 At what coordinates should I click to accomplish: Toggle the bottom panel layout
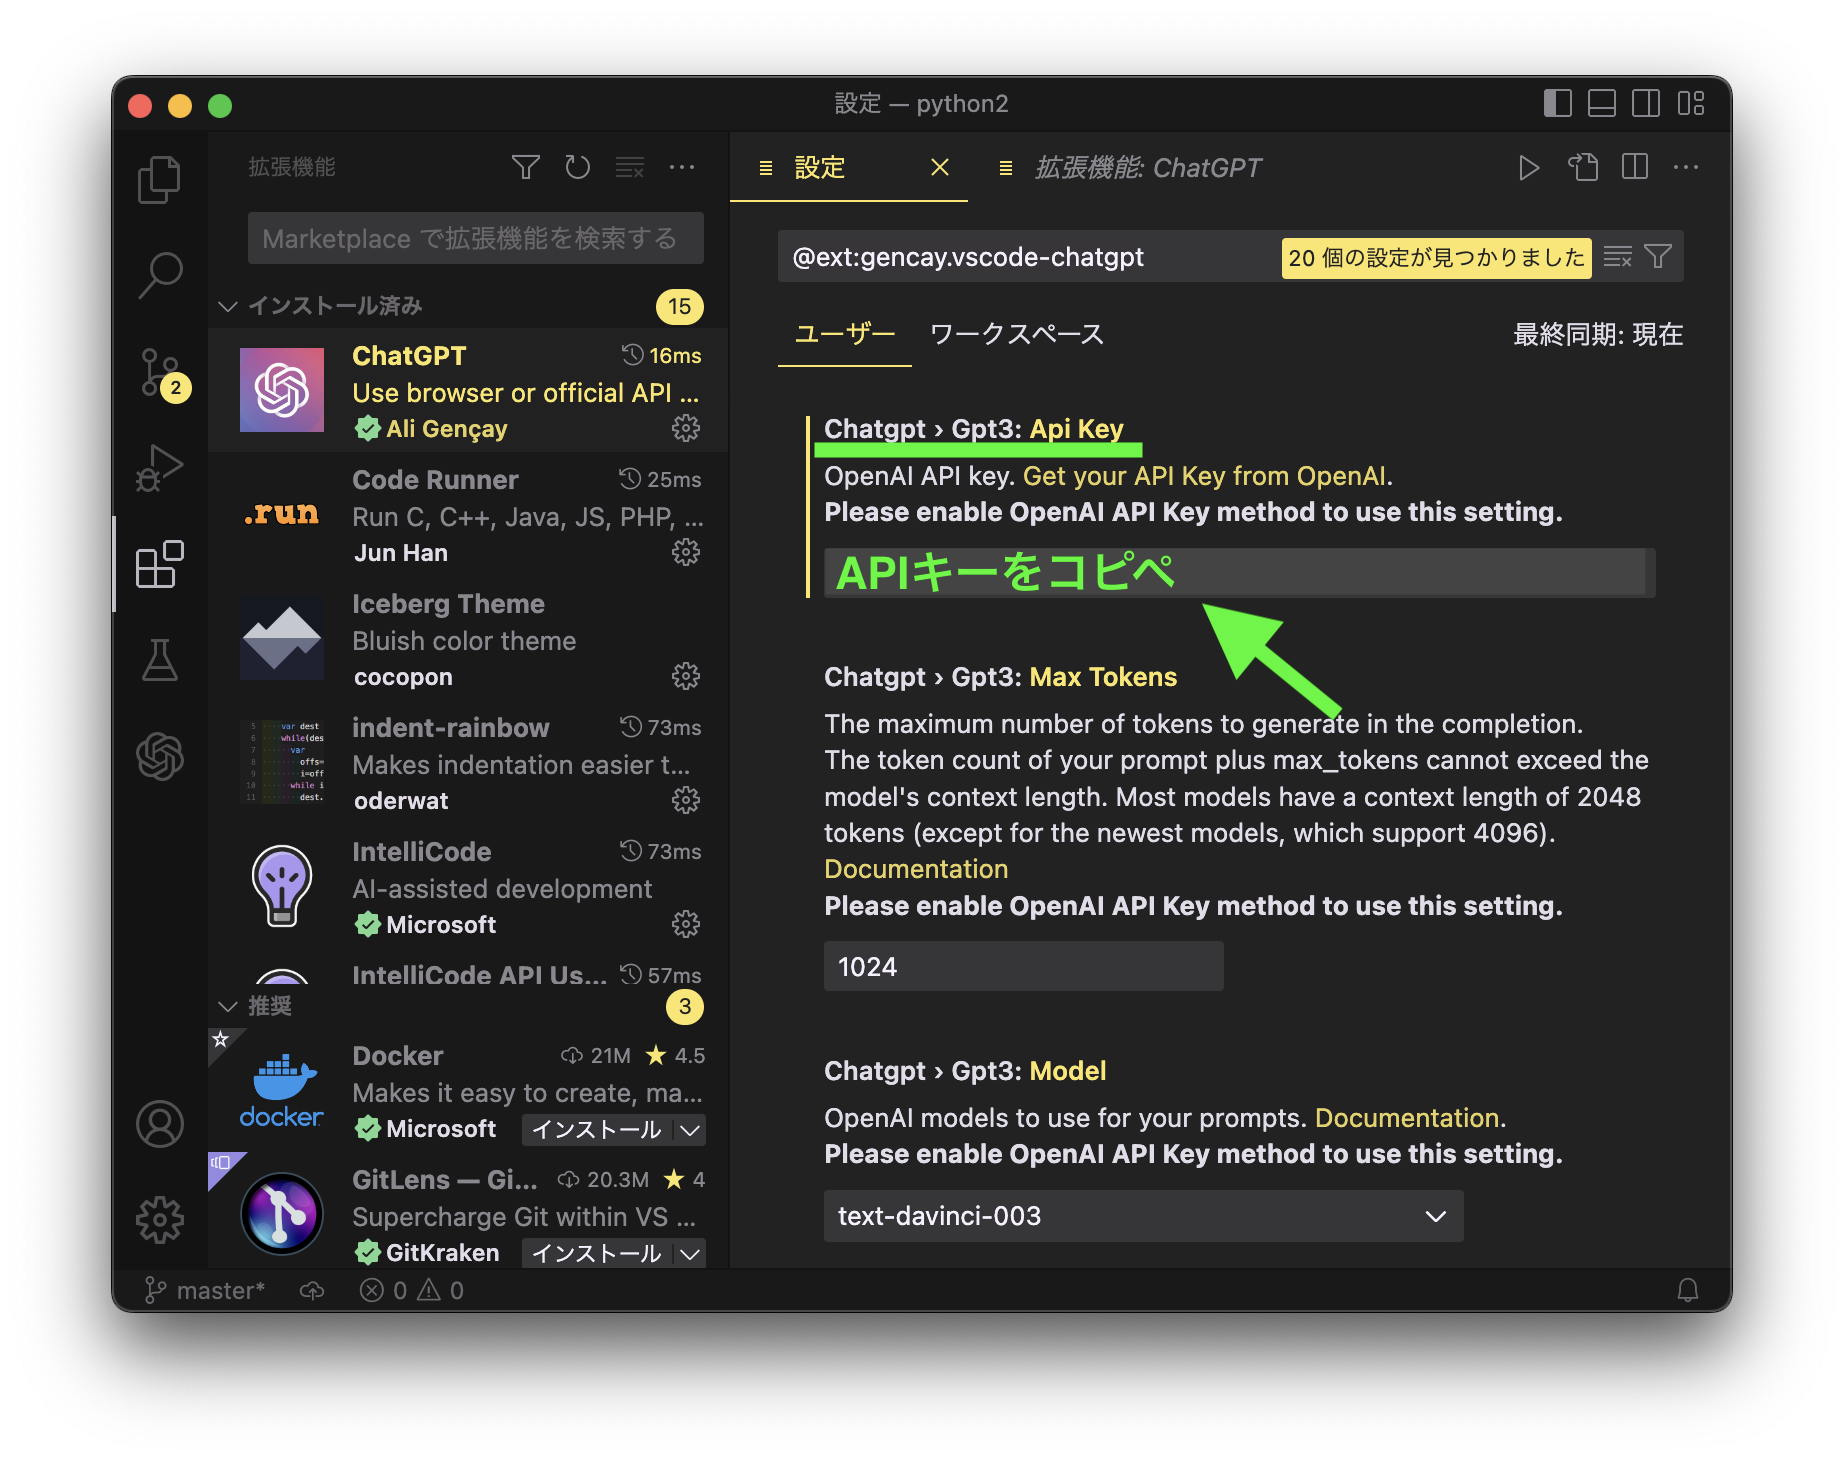point(1602,104)
